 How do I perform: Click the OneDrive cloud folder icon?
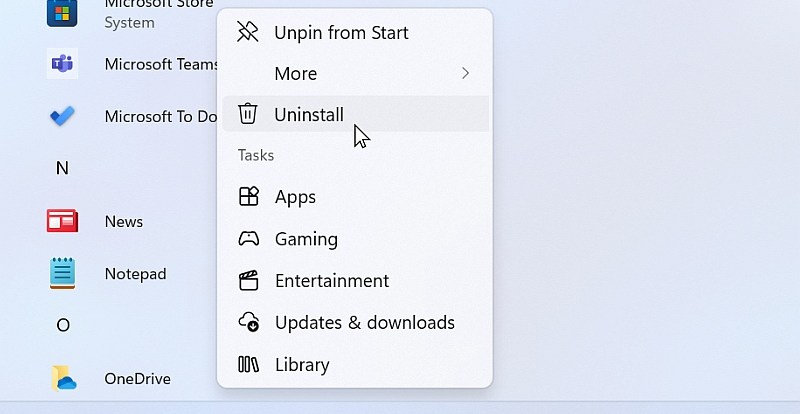point(63,378)
